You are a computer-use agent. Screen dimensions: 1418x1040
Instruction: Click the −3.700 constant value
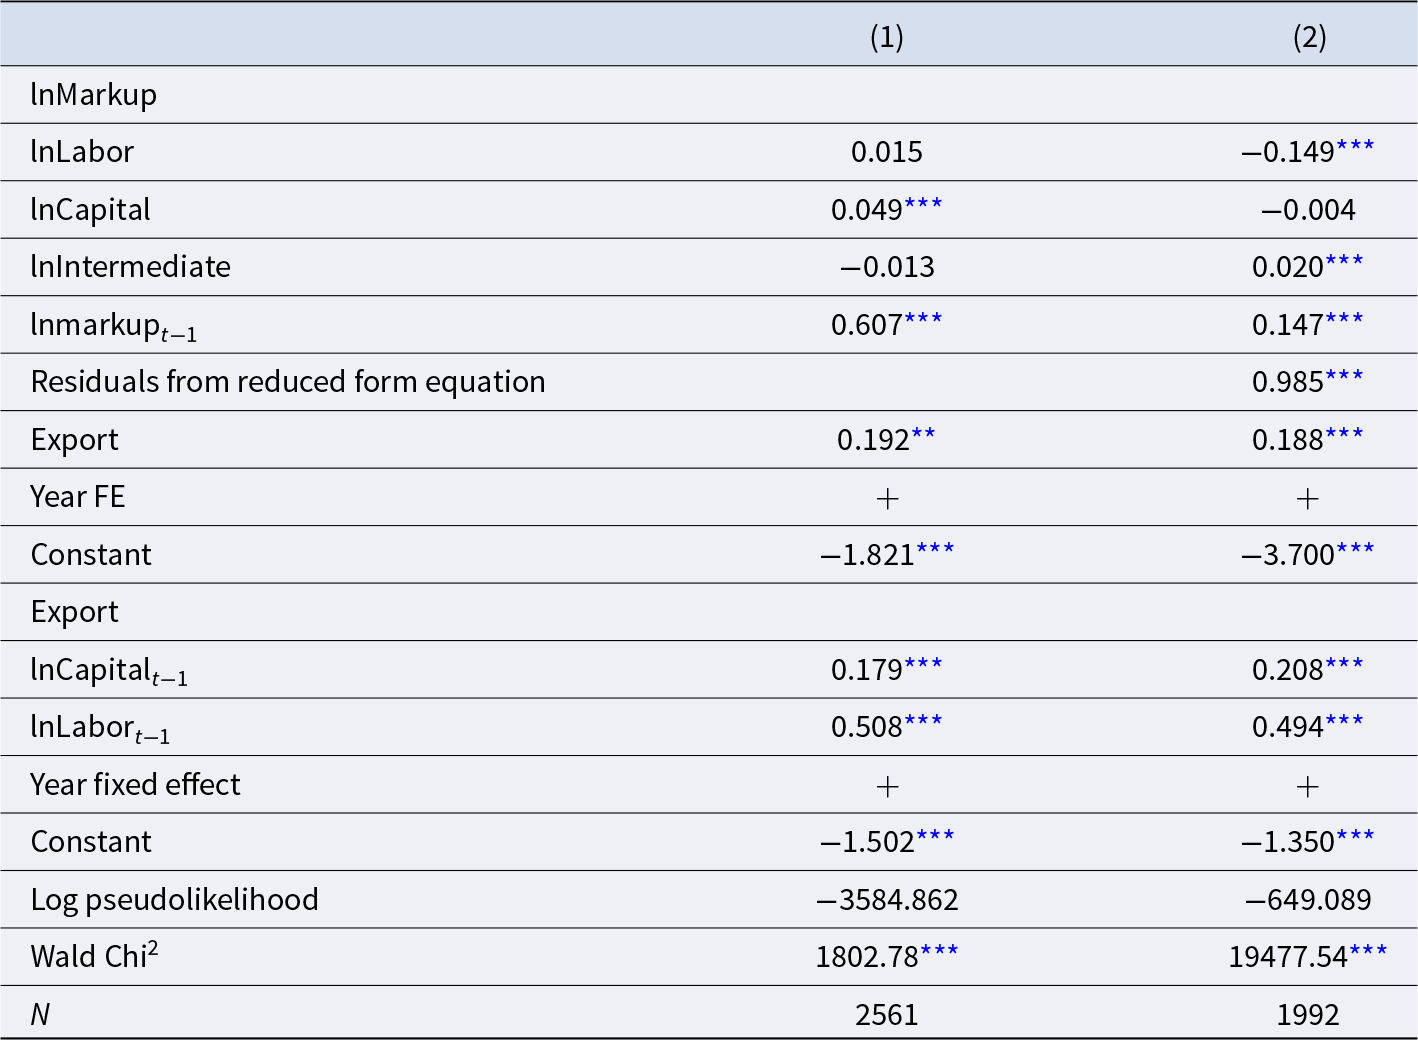coord(1288,555)
